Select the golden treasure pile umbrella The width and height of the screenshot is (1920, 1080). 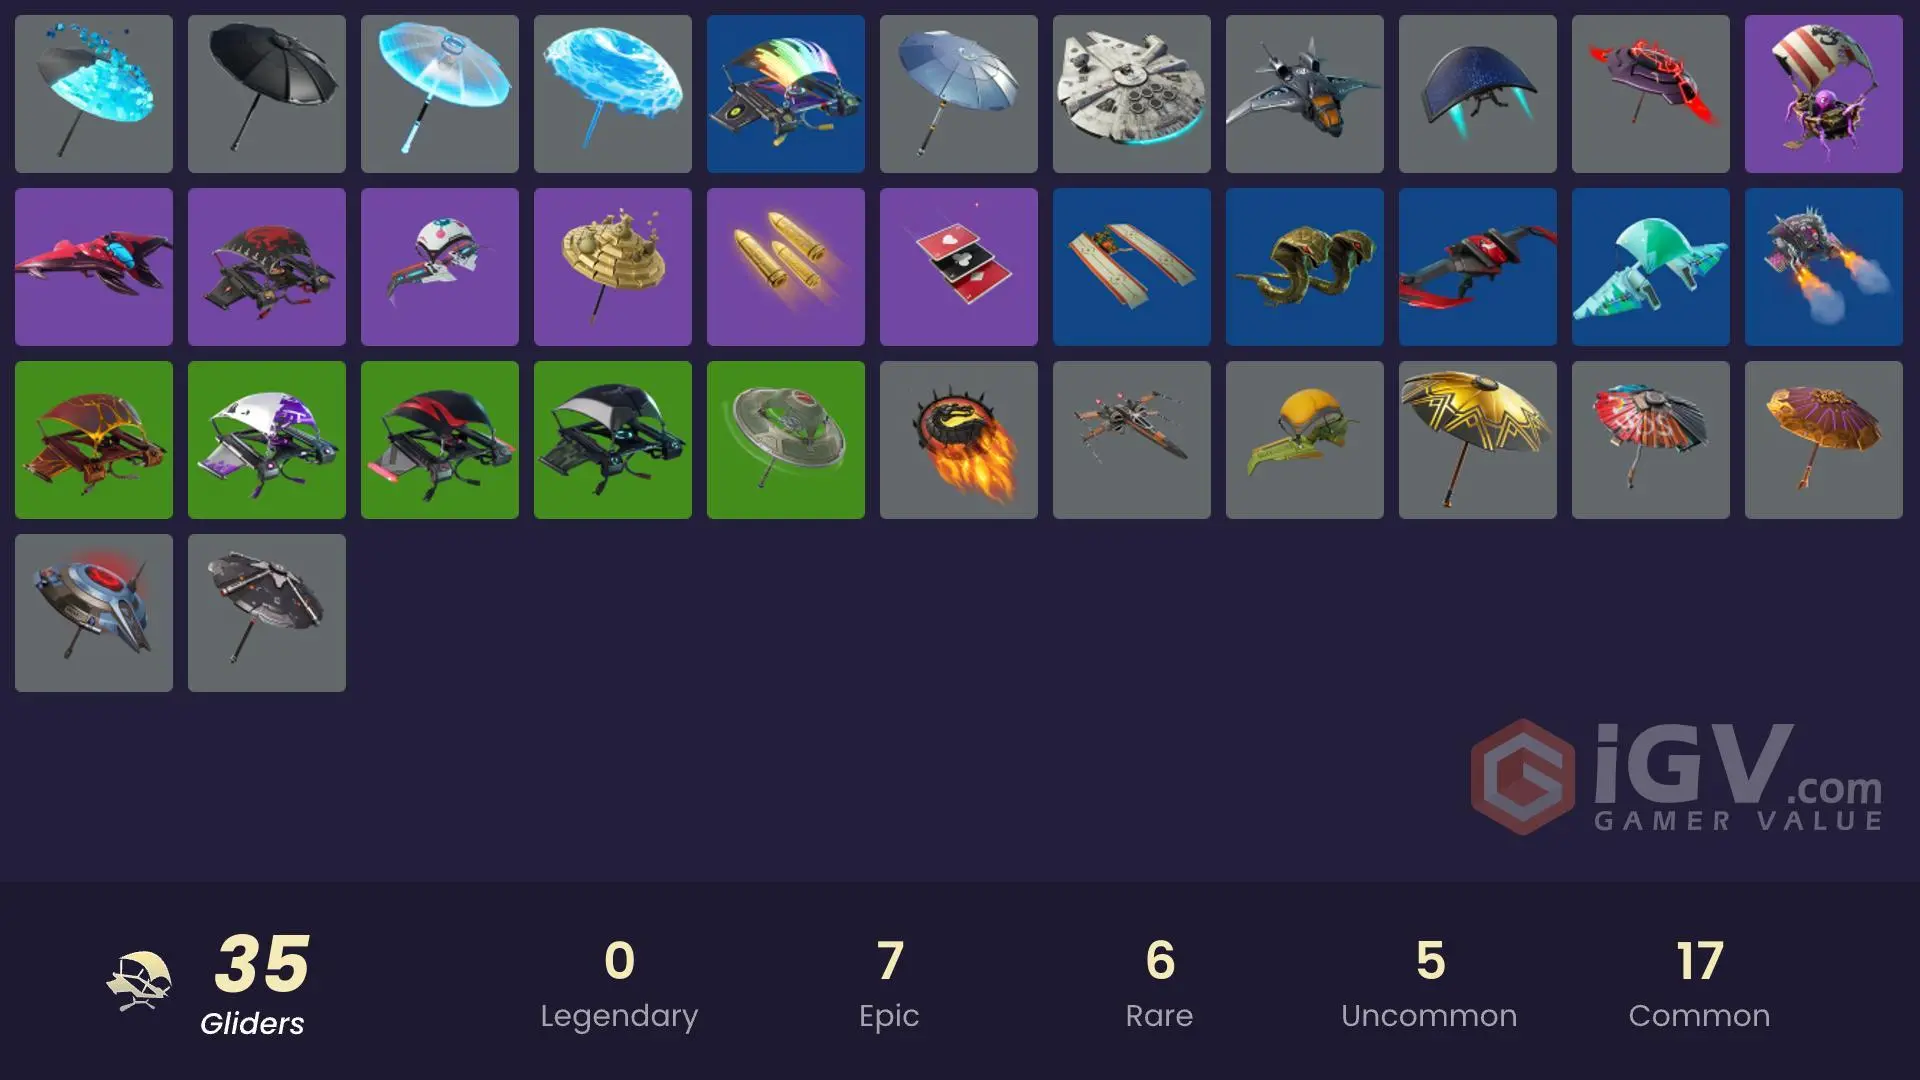(x=613, y=267)
